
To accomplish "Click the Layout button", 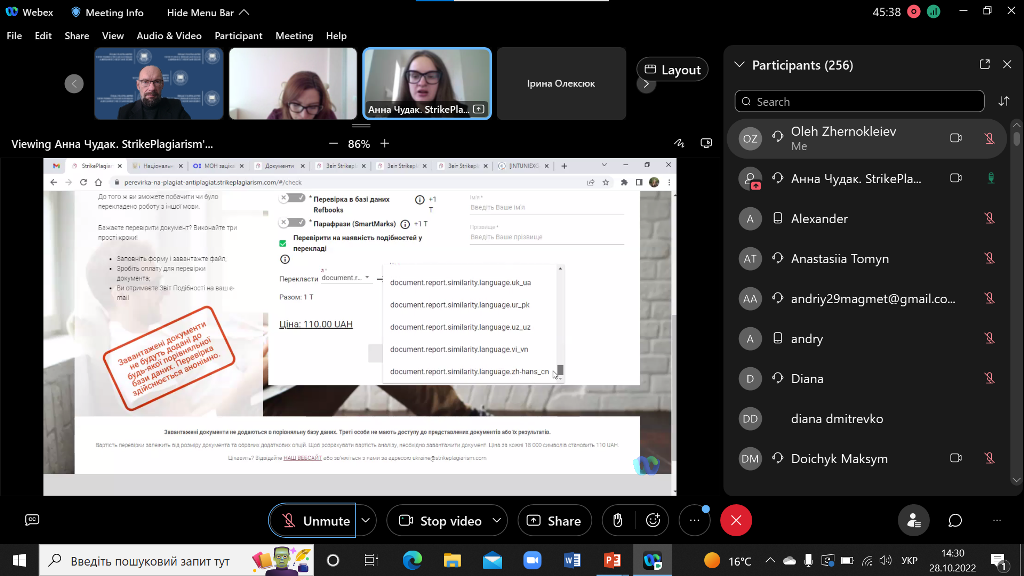I will [672, 69].
